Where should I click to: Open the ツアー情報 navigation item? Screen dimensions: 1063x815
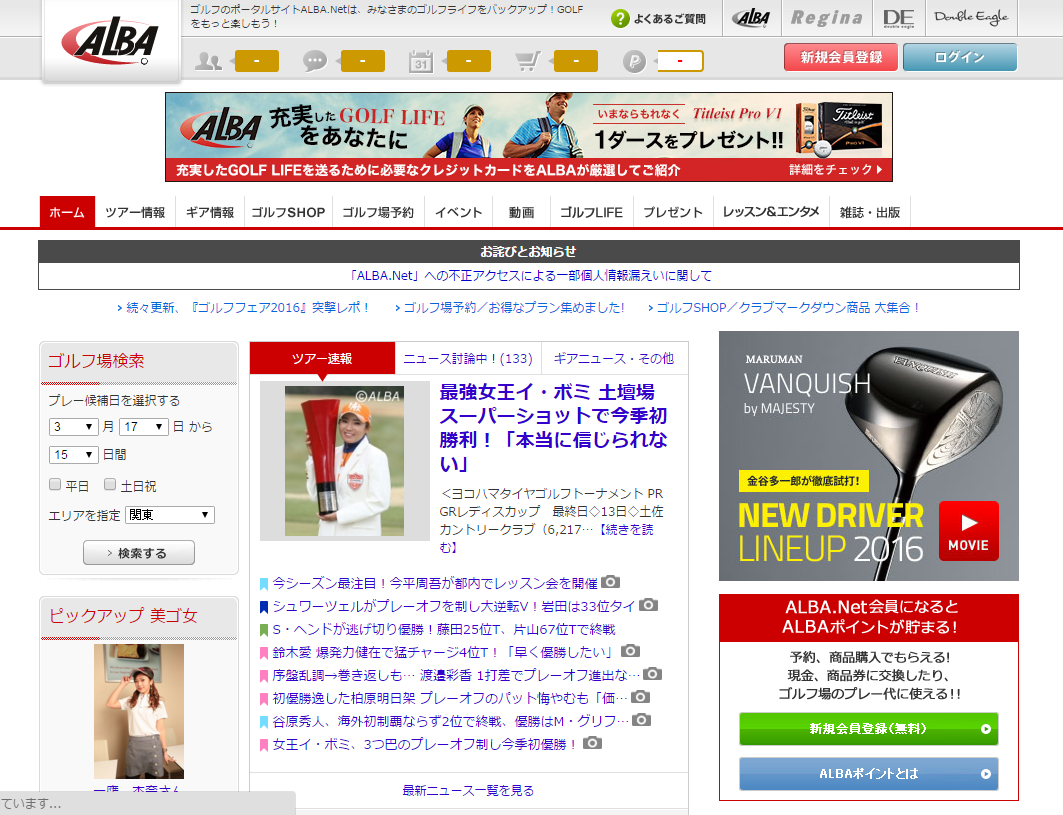click(x=135, y=212)
